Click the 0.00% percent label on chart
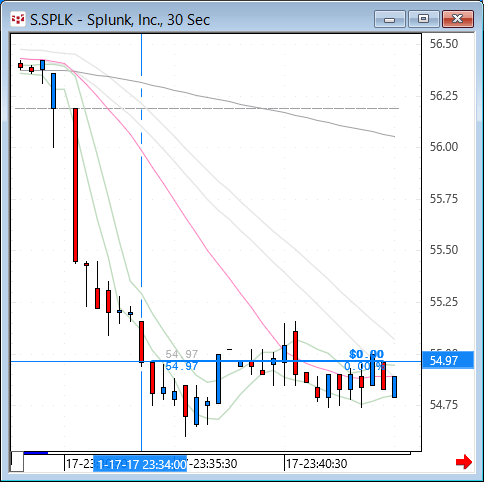The height and width of the screenshot is (482, 484). [364, 366]
